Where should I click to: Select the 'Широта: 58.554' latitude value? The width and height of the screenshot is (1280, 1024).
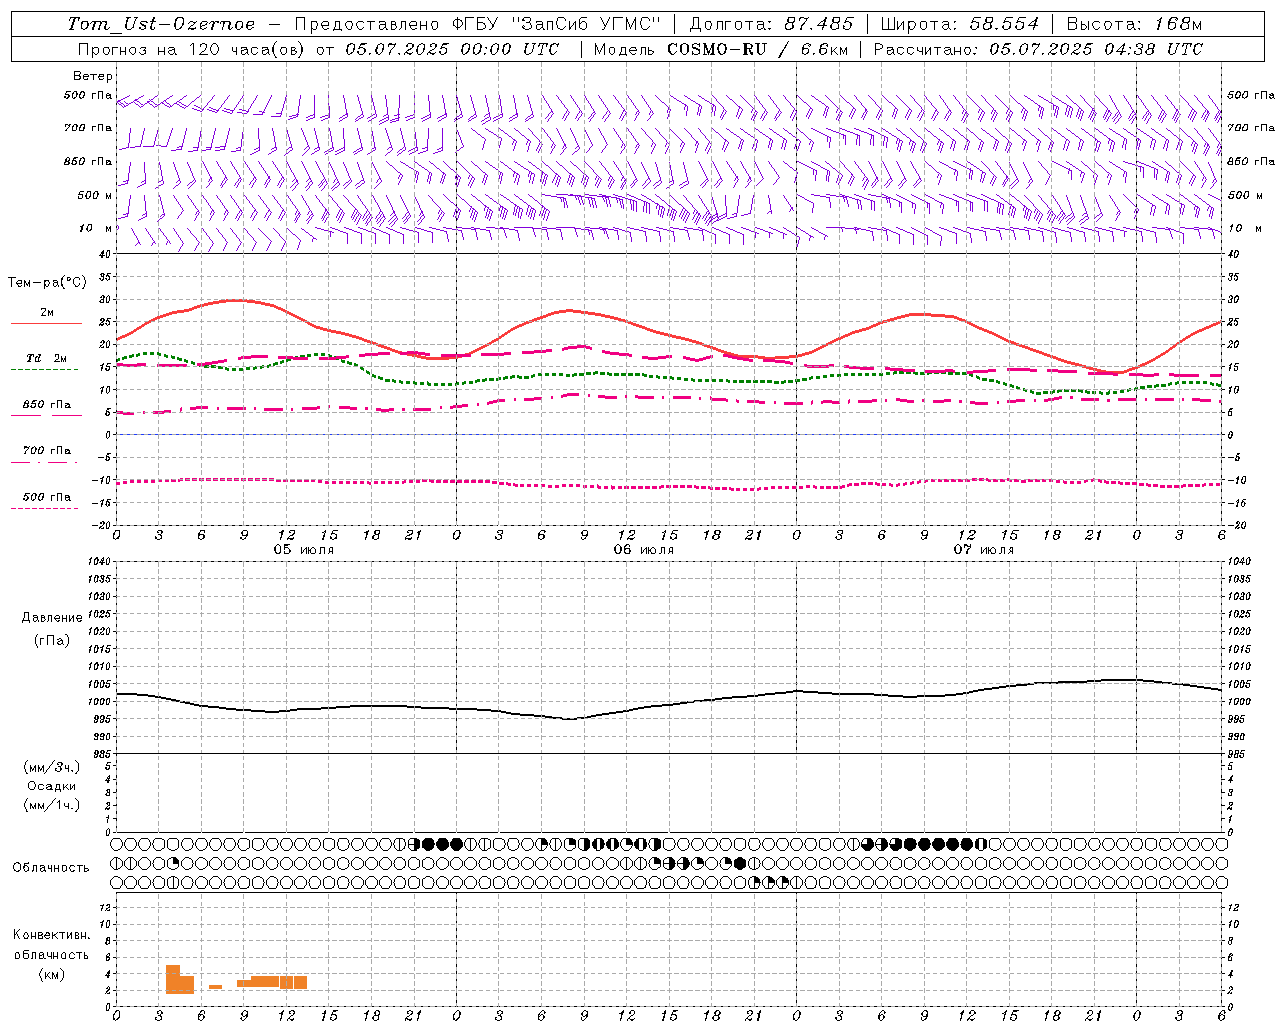click(x=959, y=24)
